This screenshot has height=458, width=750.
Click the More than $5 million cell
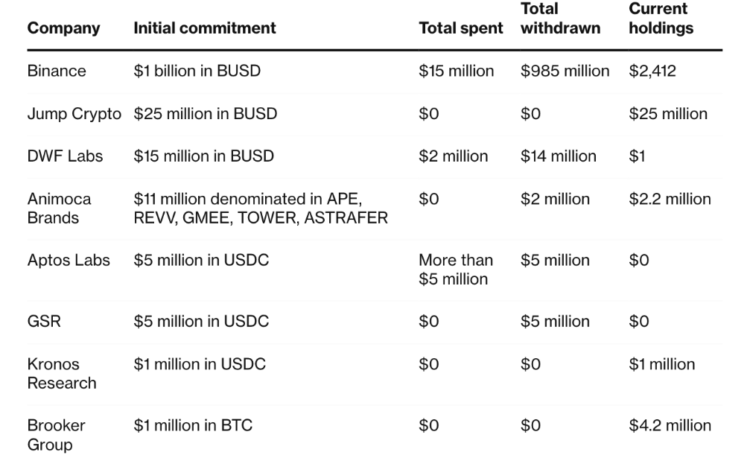pyautogui.click(x=455, y=269)
